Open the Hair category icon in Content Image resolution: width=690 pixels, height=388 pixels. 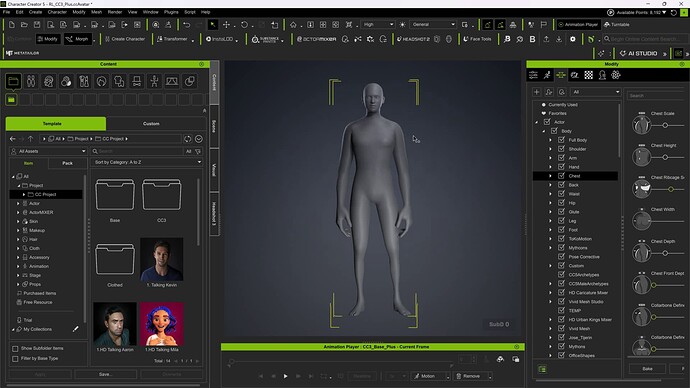102,81
